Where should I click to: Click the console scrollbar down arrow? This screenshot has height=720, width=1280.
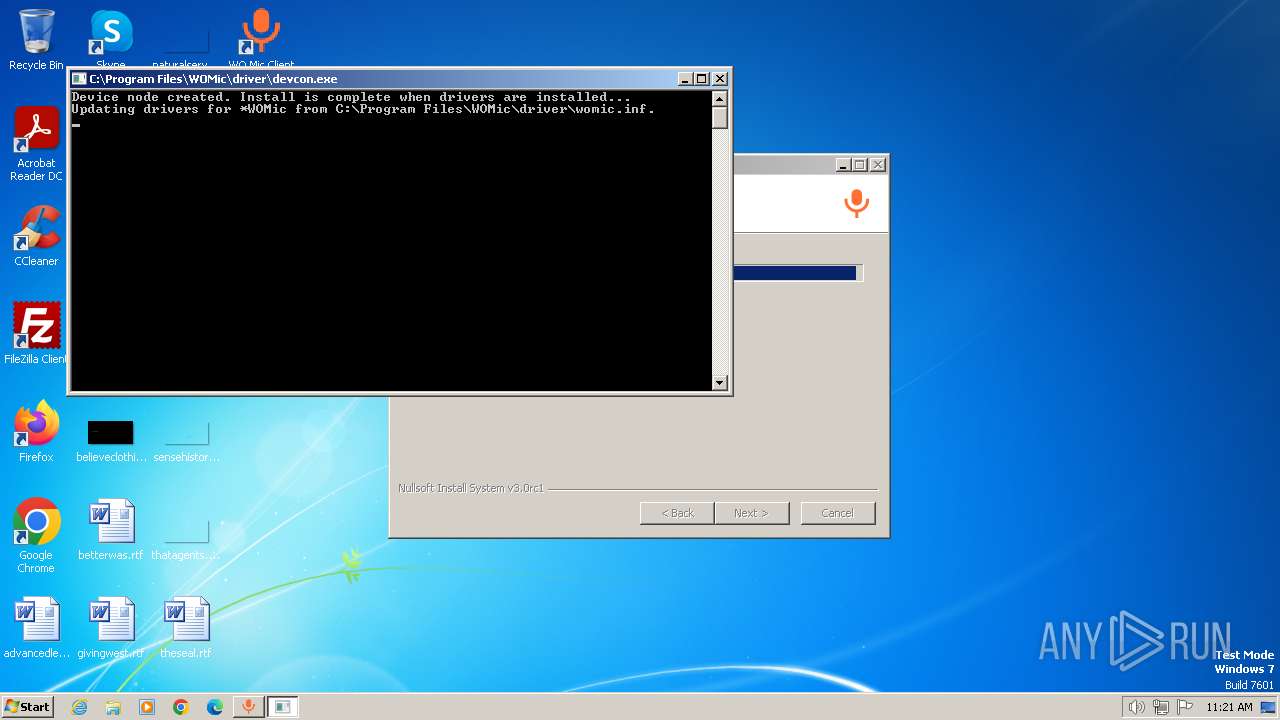(x=719, y=382)
